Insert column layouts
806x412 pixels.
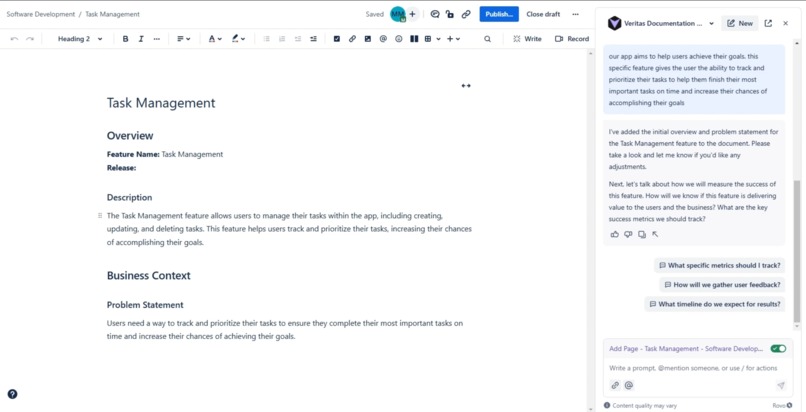(414, 39)
